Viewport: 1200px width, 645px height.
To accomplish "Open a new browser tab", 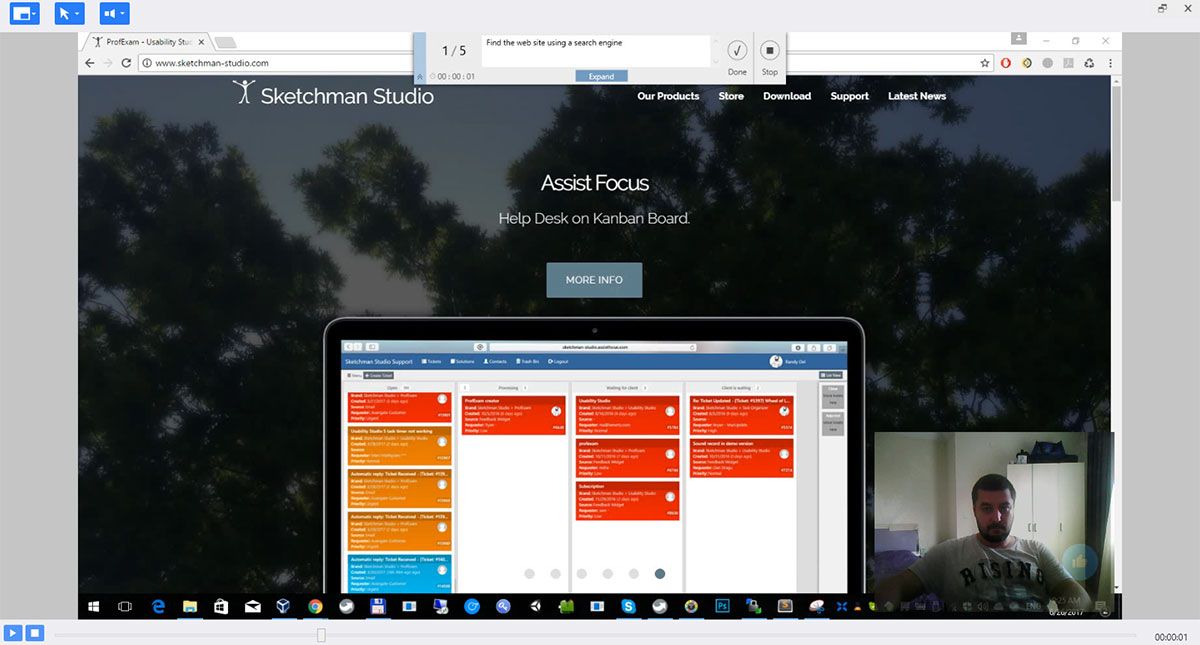I will pos(226,42).
